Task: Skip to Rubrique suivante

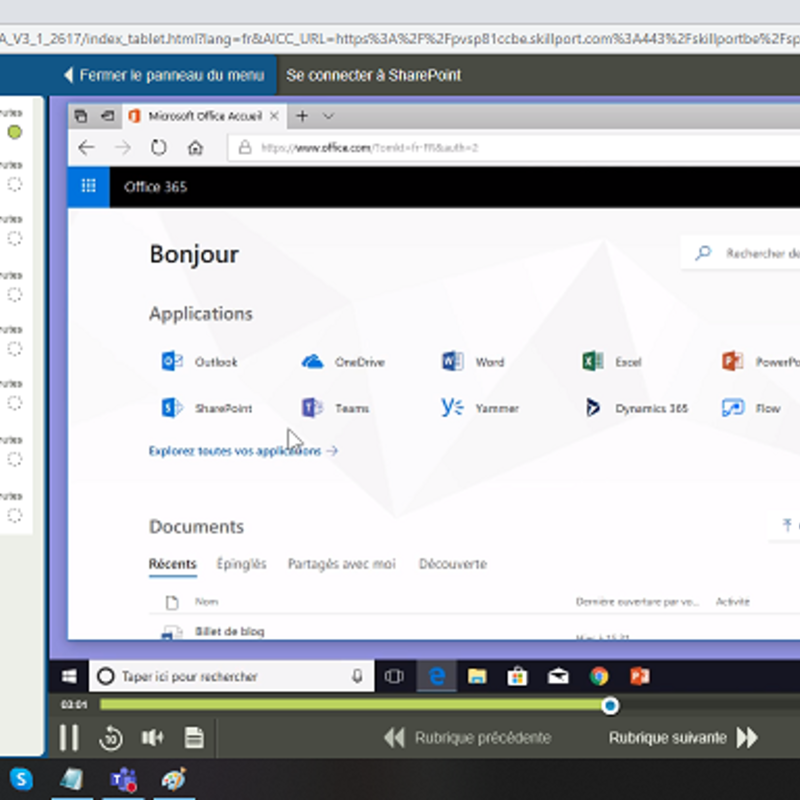Action: (684, 738)
